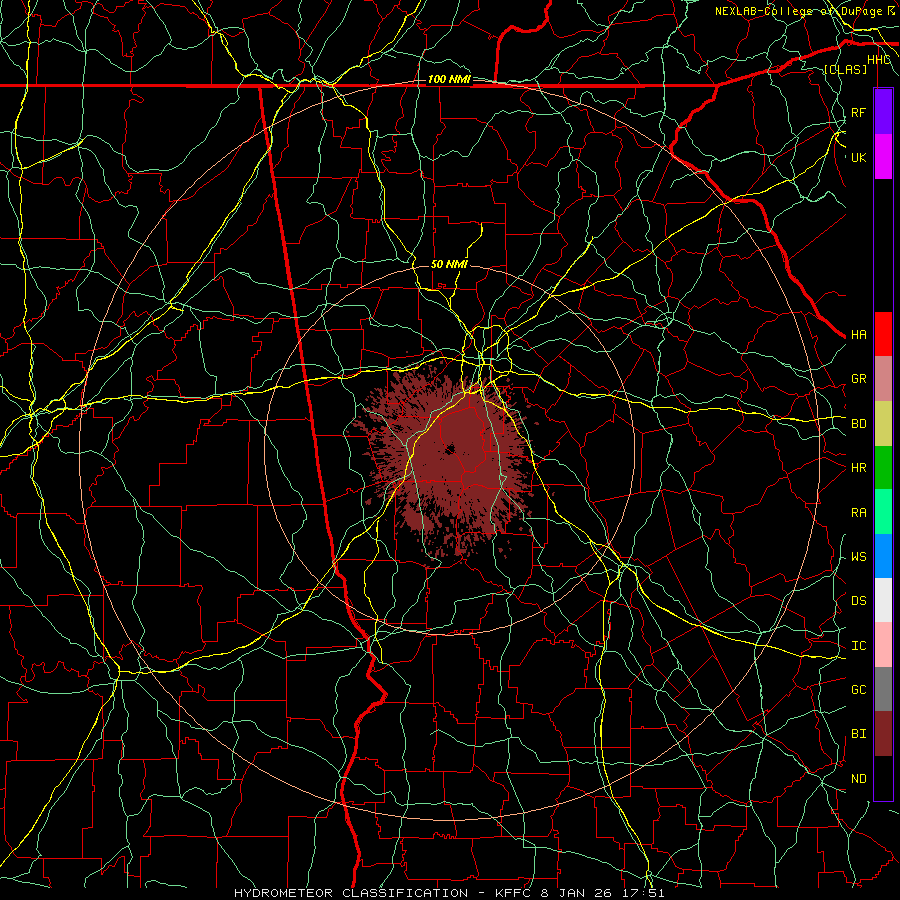Click the 50 NMI range ring label
This screenshot has width=900, height=900.
449,264
